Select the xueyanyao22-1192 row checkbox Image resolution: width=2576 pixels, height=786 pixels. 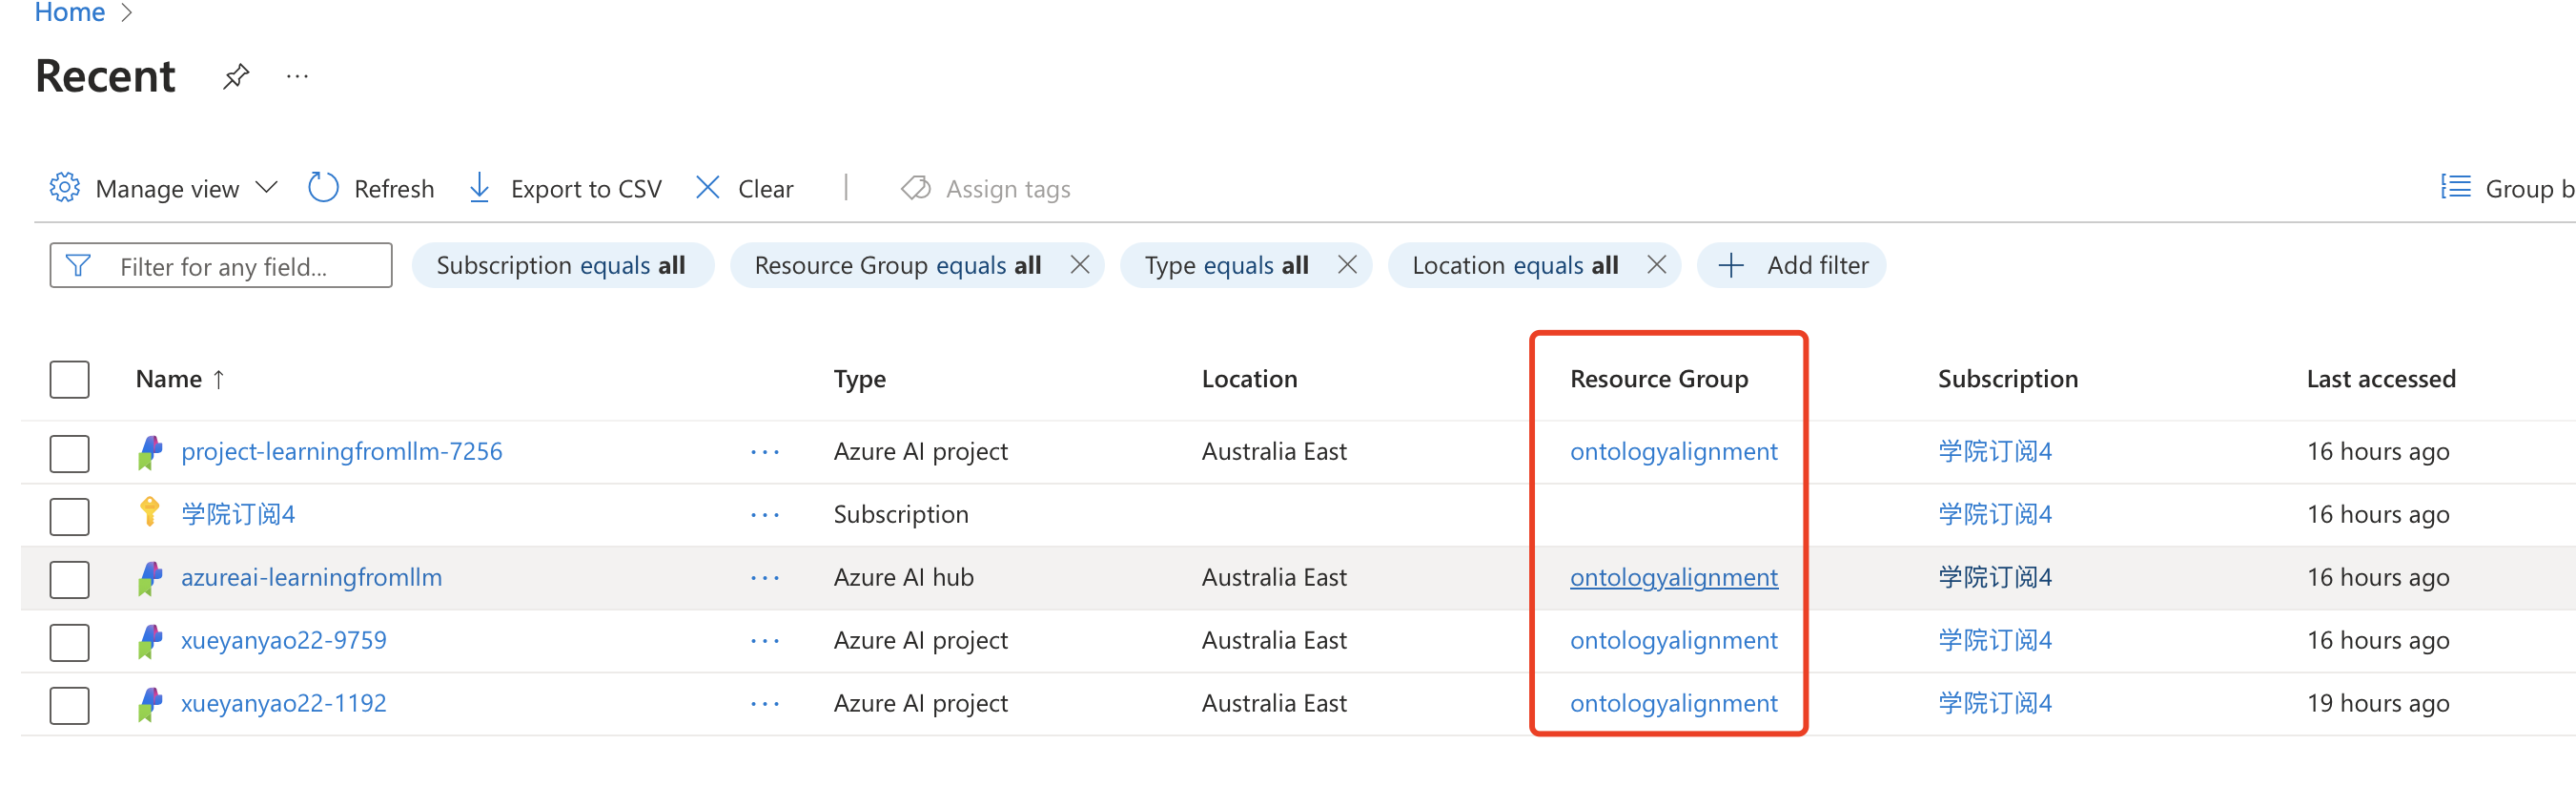(70, 705)
